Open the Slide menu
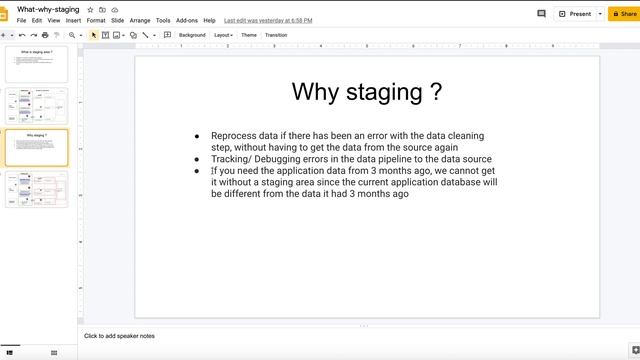 click(x=118, y=20)
